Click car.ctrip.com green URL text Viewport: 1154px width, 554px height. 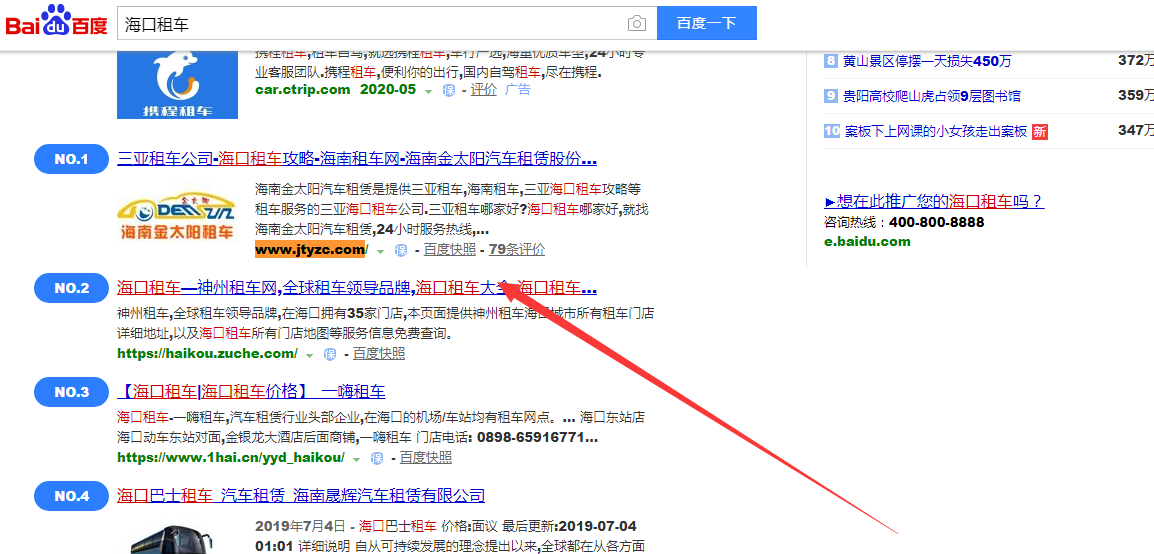(302, 90)
